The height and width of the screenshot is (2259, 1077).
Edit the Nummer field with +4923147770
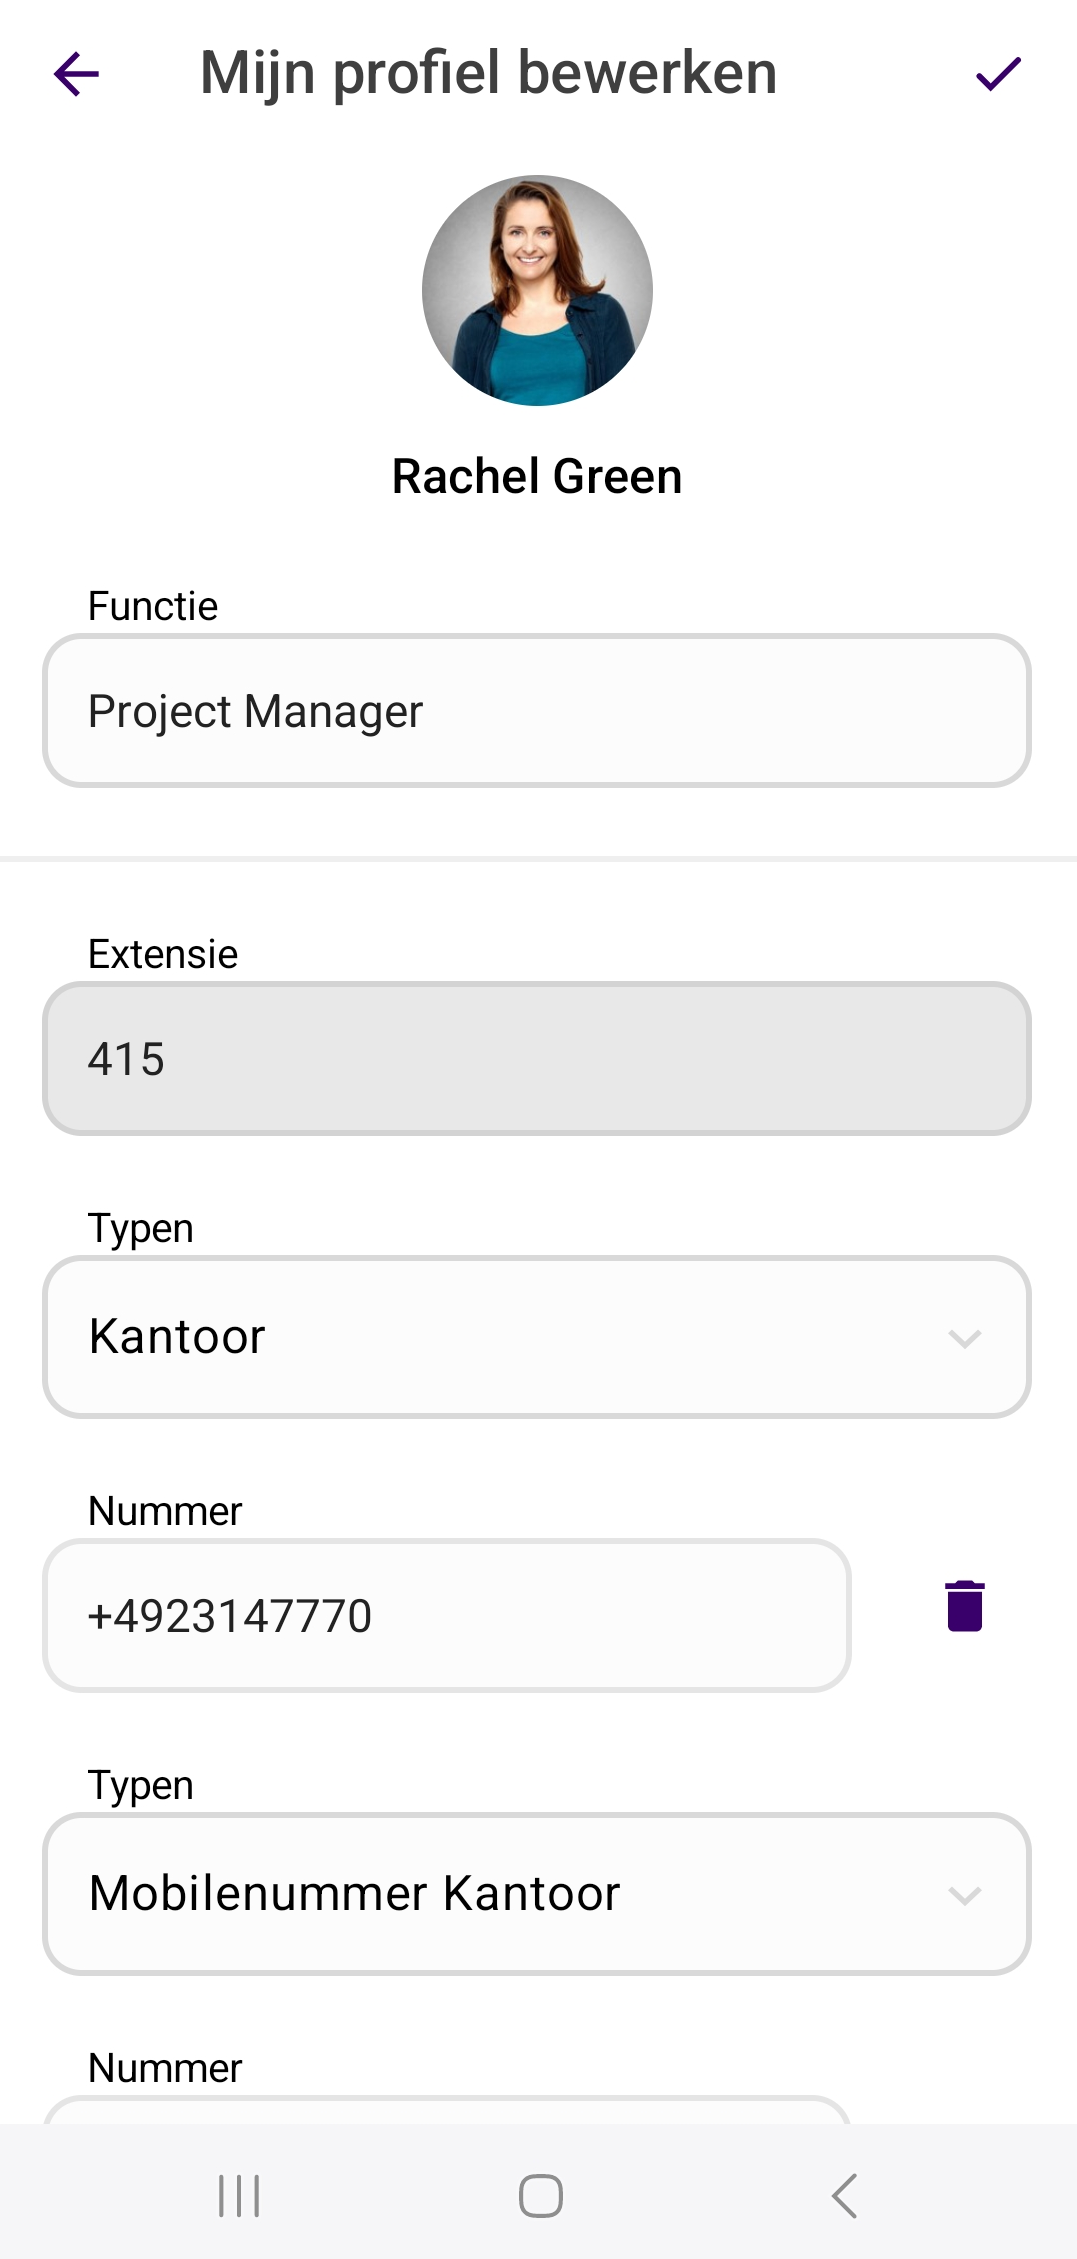tap(446, 1616)
